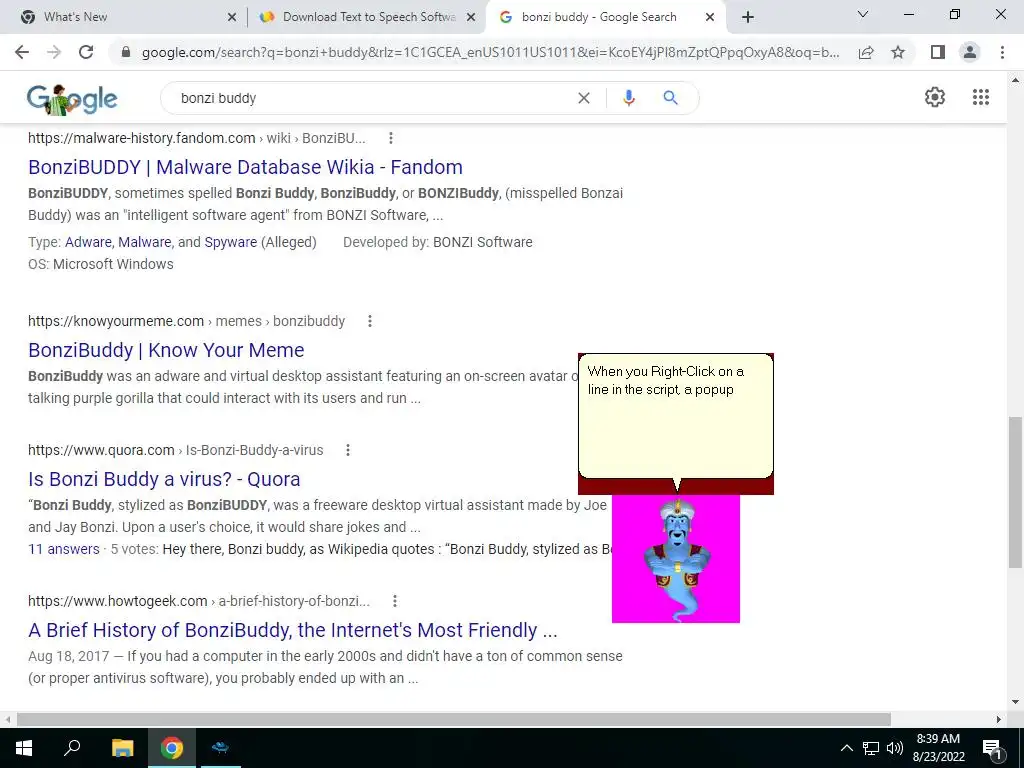The width and height of the screenshot is (1024, 768).
Task: Go to the Google doodle logo homepage
Action: tap(72, 99)
